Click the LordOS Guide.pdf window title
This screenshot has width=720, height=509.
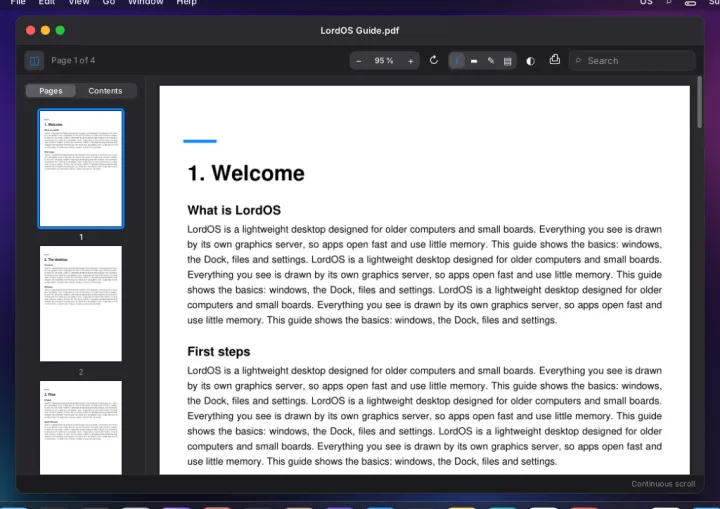pyautogui.click(x=360, y=31)
